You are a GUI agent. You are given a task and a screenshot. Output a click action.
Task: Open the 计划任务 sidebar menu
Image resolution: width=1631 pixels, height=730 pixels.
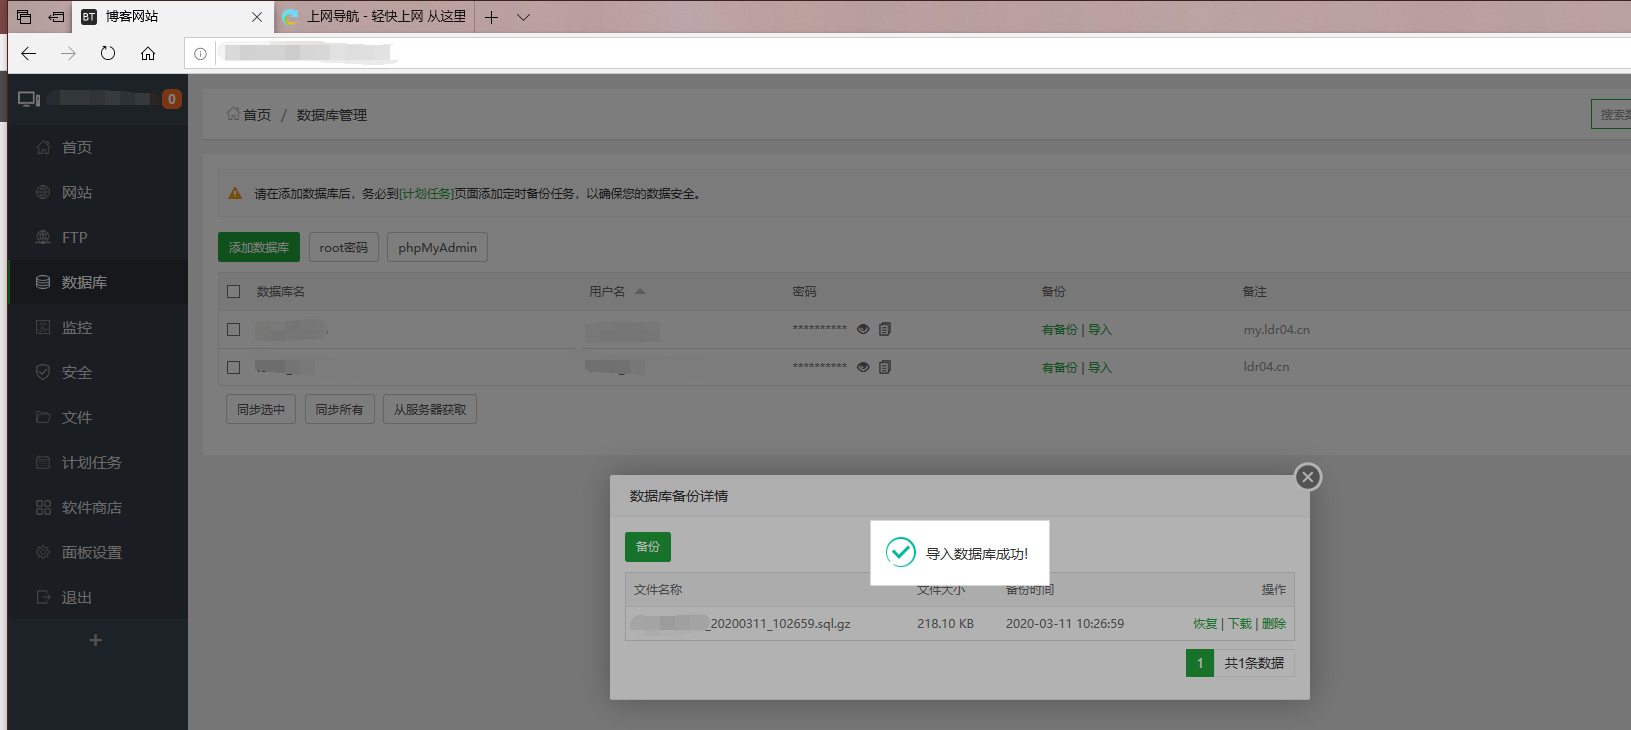(x=91, y=462)
